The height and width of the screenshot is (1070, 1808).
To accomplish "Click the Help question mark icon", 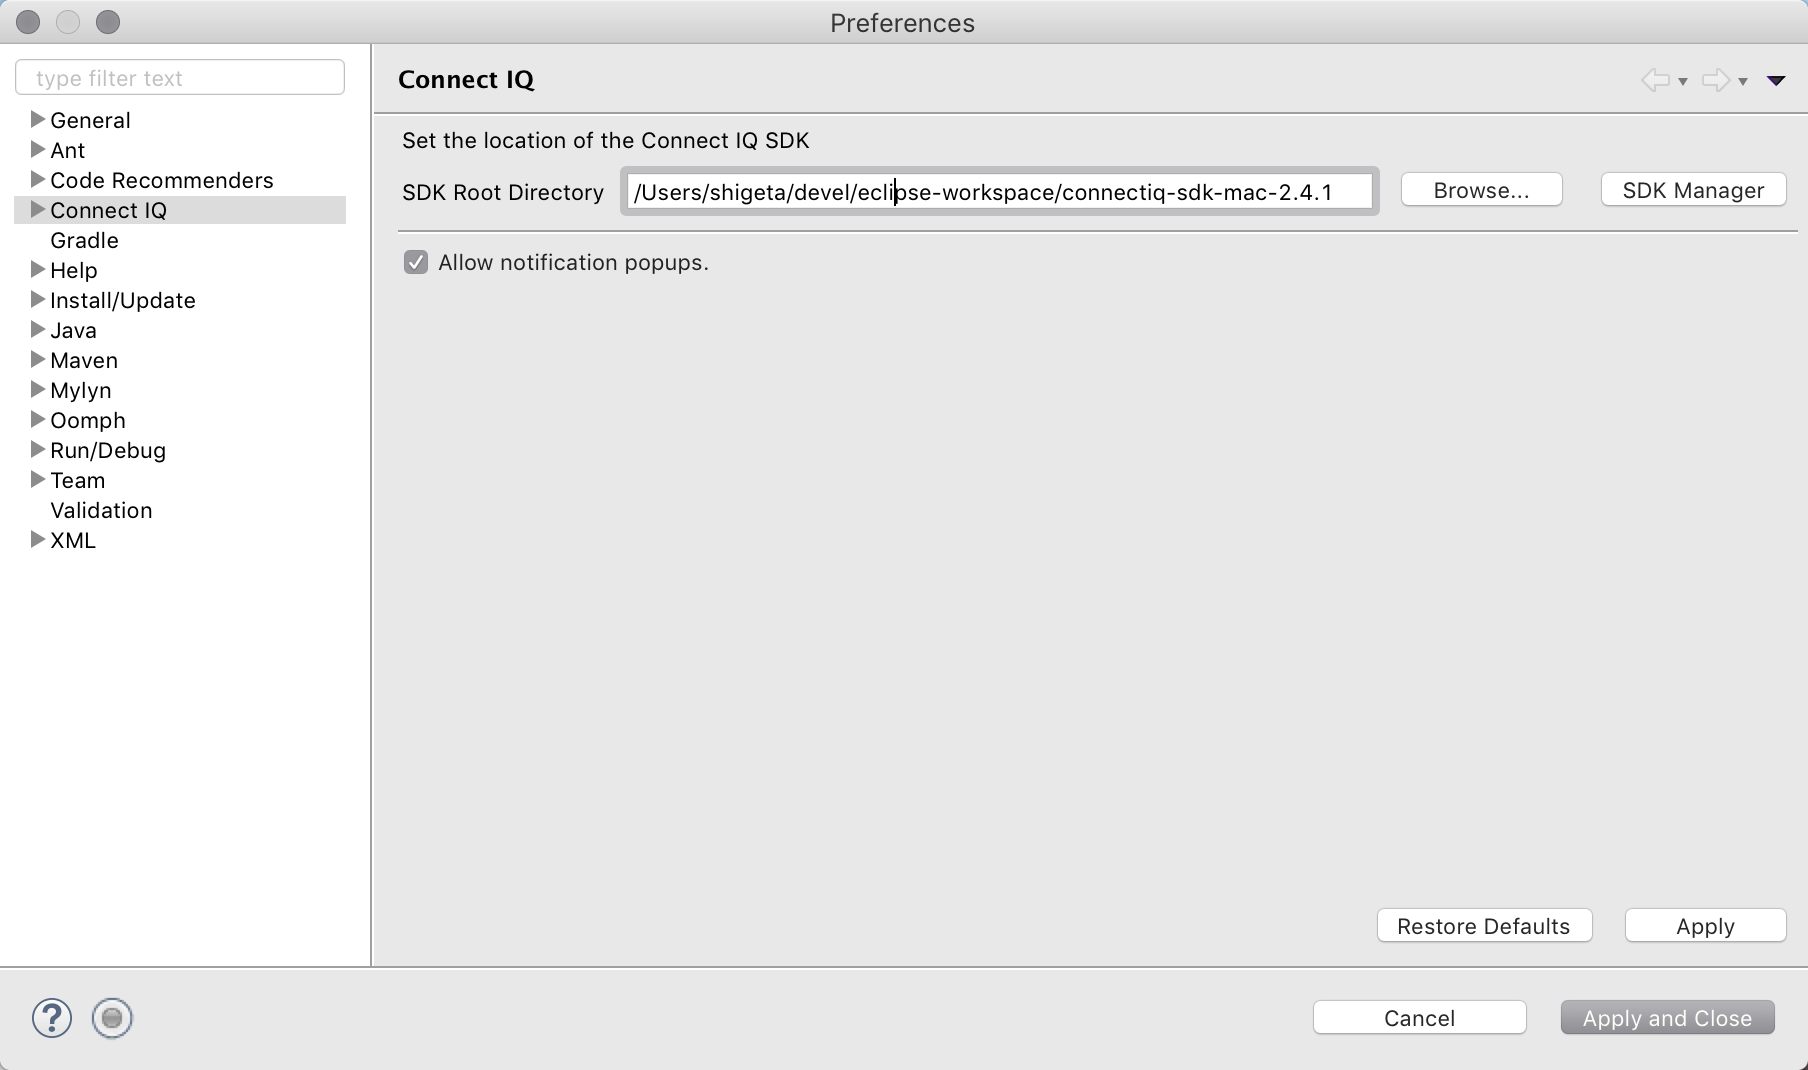I will (52, 1018).
